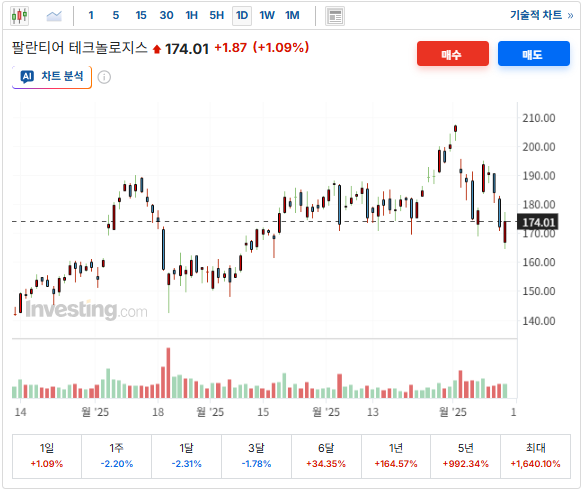Select the 3달 period cell
Viewport: 581px width, 491px height.
[256, 456]
